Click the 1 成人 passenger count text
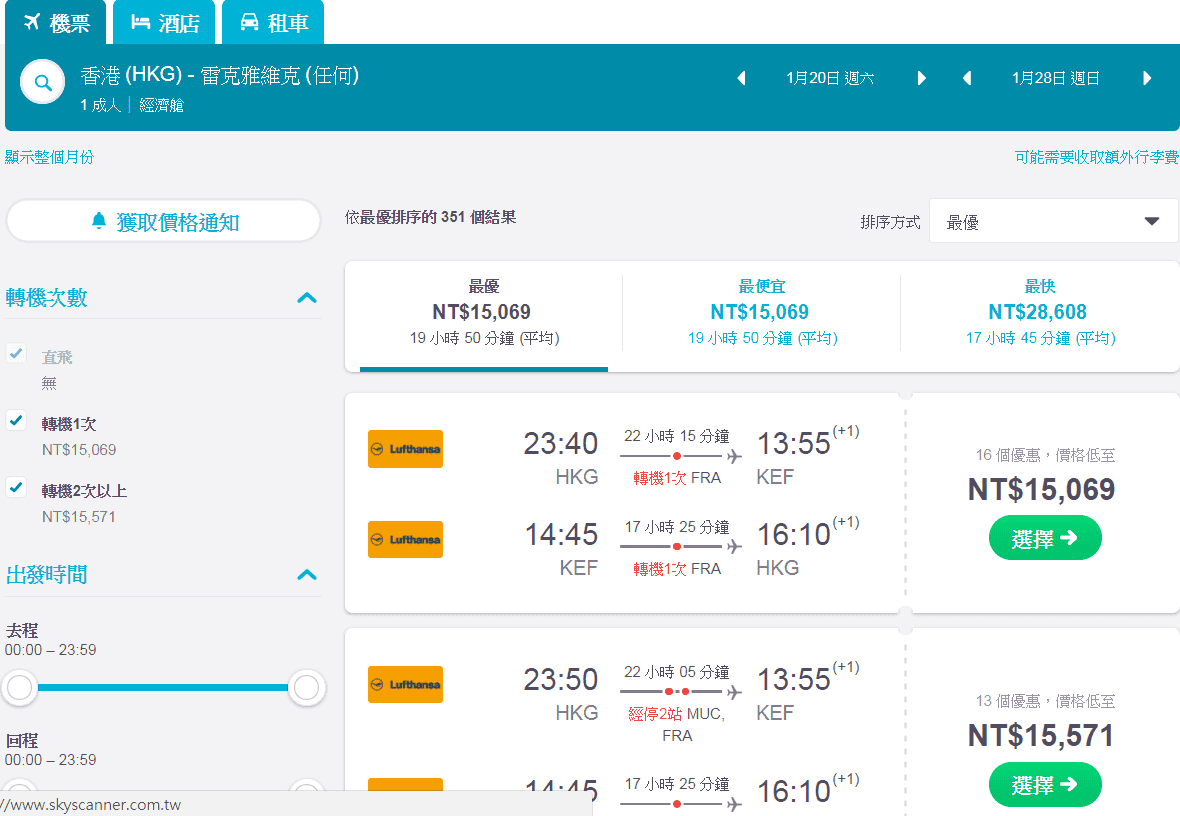Viewport: 1180px width, 816px height. coord(101,105)
